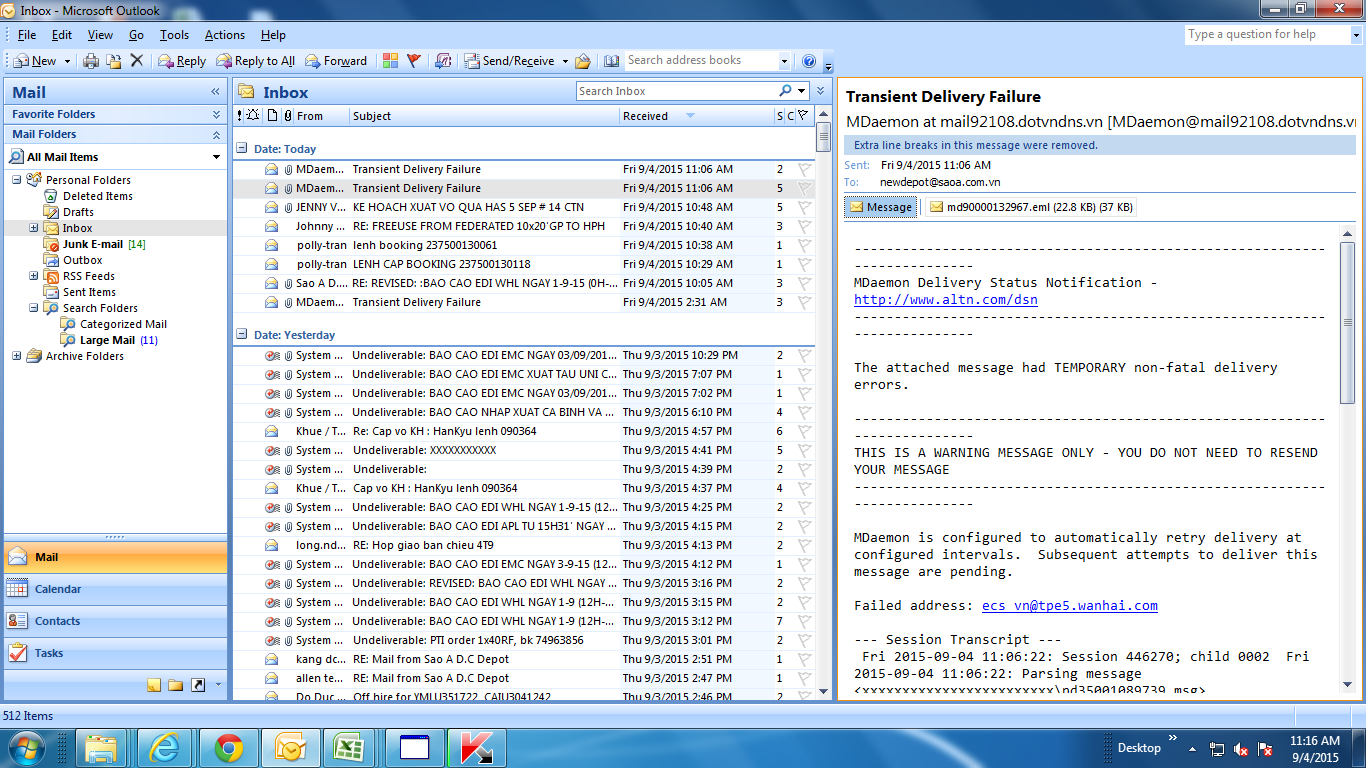Screen dimensions: 1366x768
Task: Toggle flag on JENNY VU message
Action: (x=803, y=207)
